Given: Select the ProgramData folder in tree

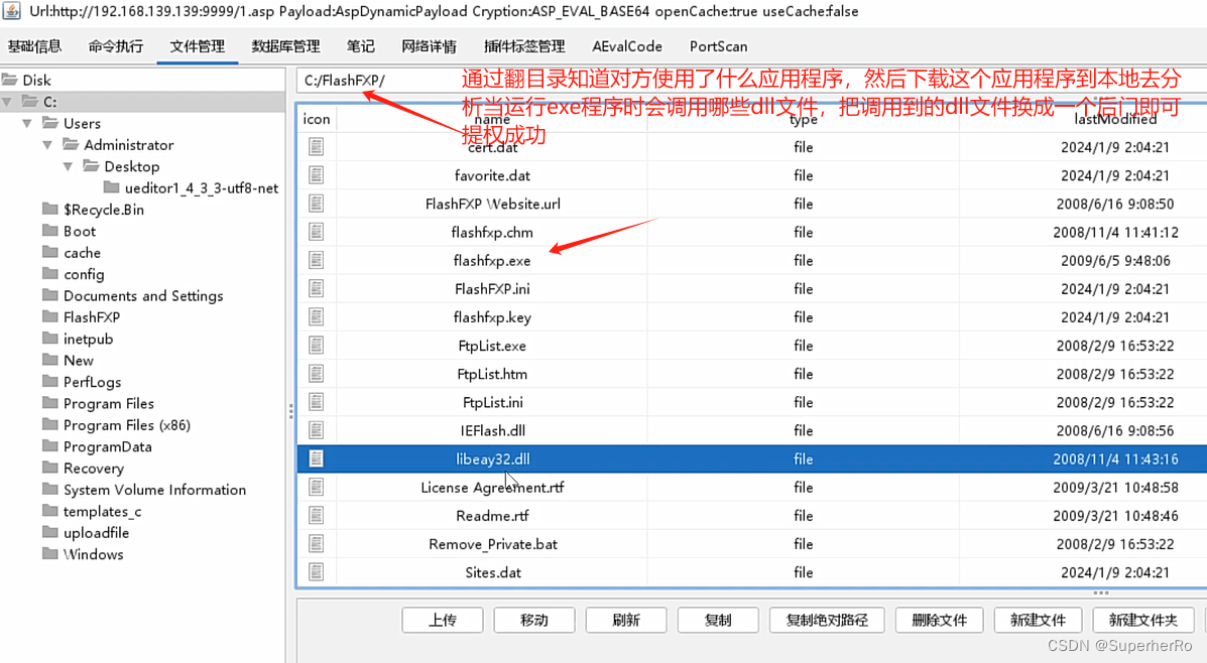Looking at the screenshot, I should coord(107,447).
